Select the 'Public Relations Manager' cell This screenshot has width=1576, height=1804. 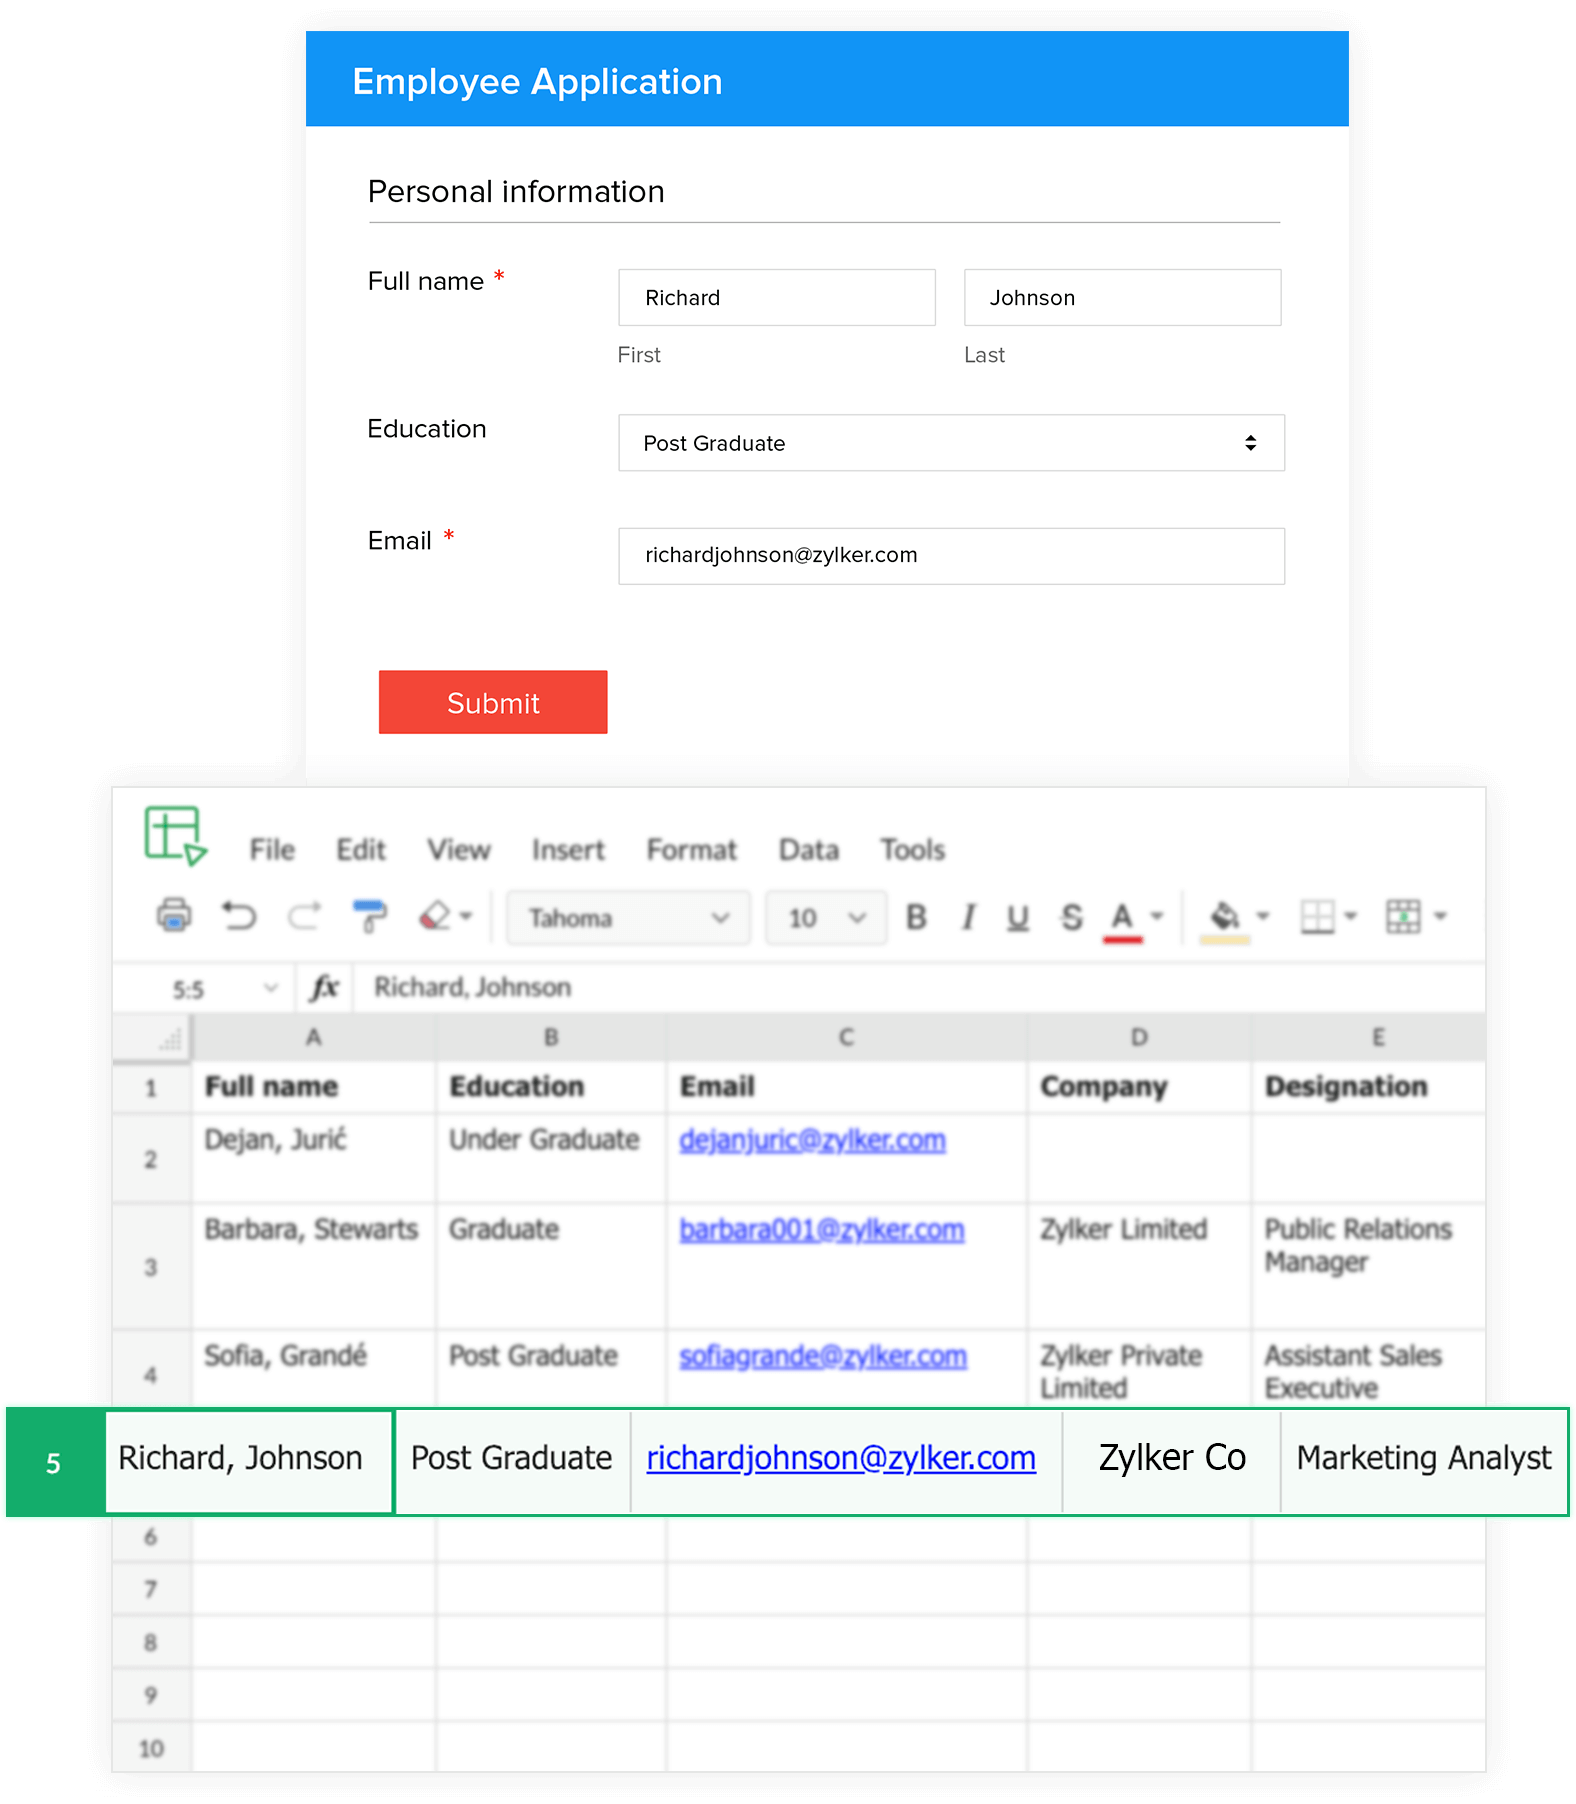tap(1368, 1266)
